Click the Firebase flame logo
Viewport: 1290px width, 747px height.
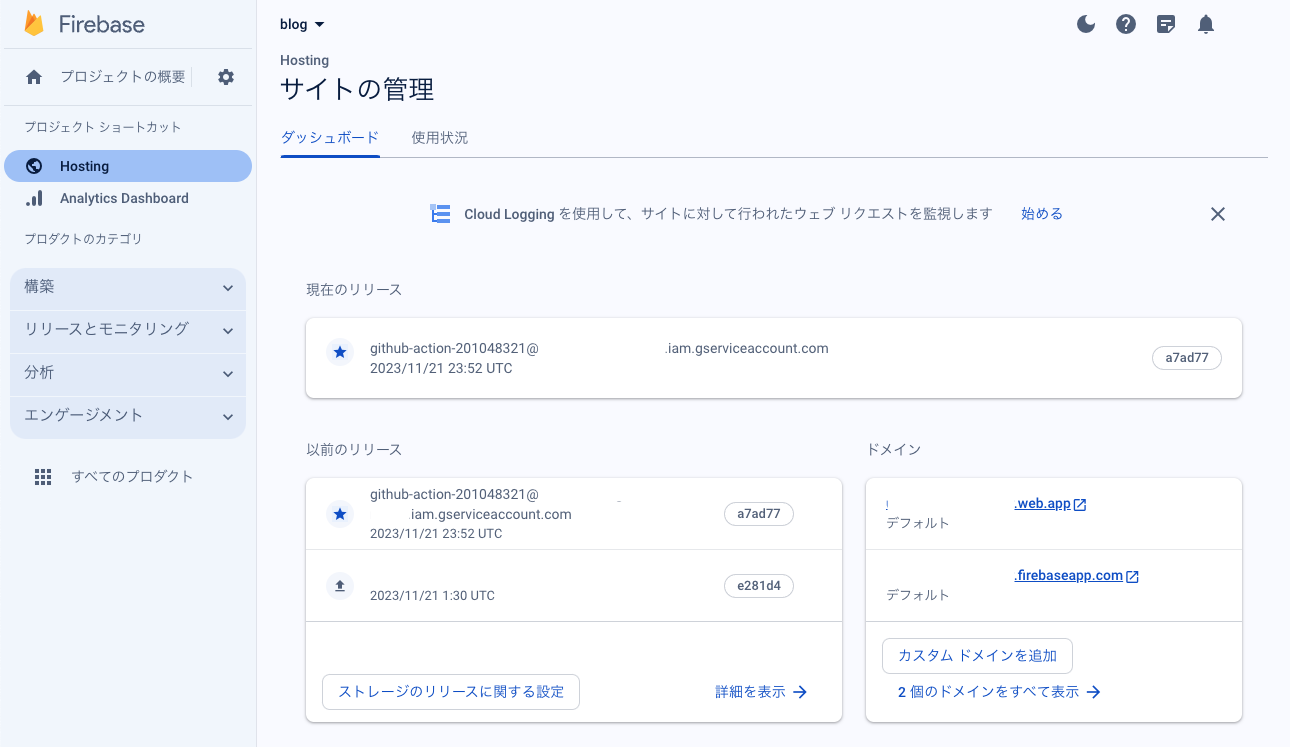pyautogui.click(x=34, y=24)
